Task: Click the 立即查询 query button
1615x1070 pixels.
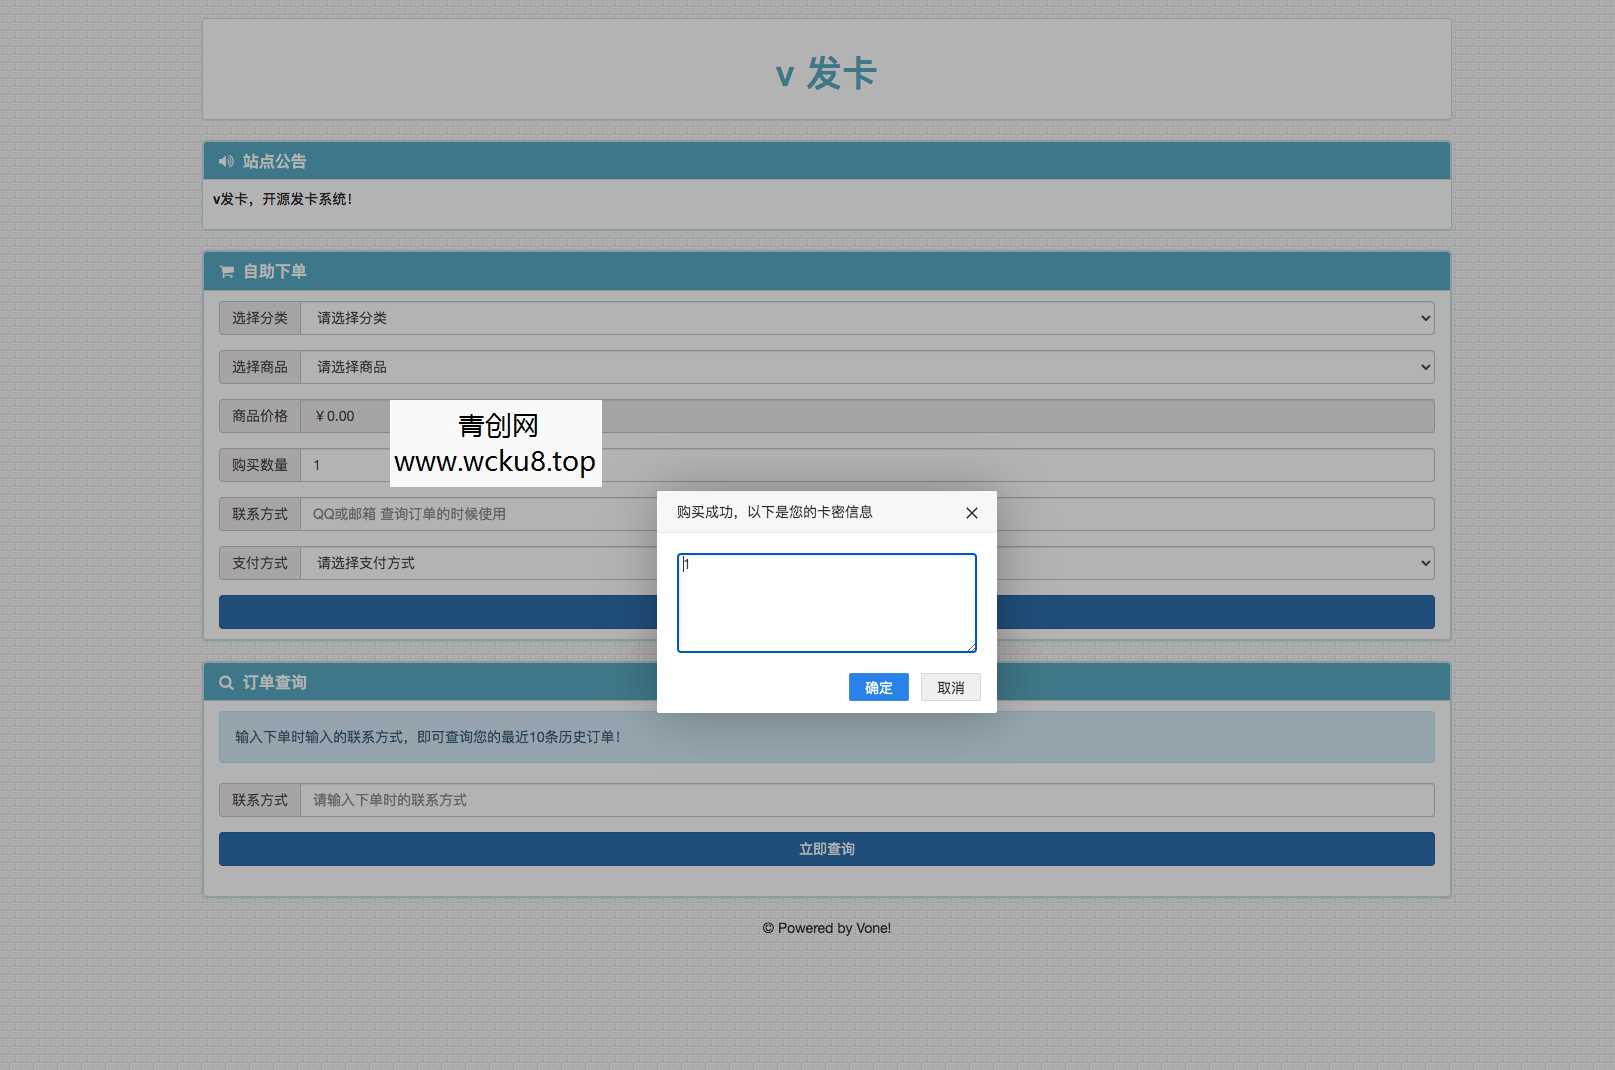Action: coord(826,848)
